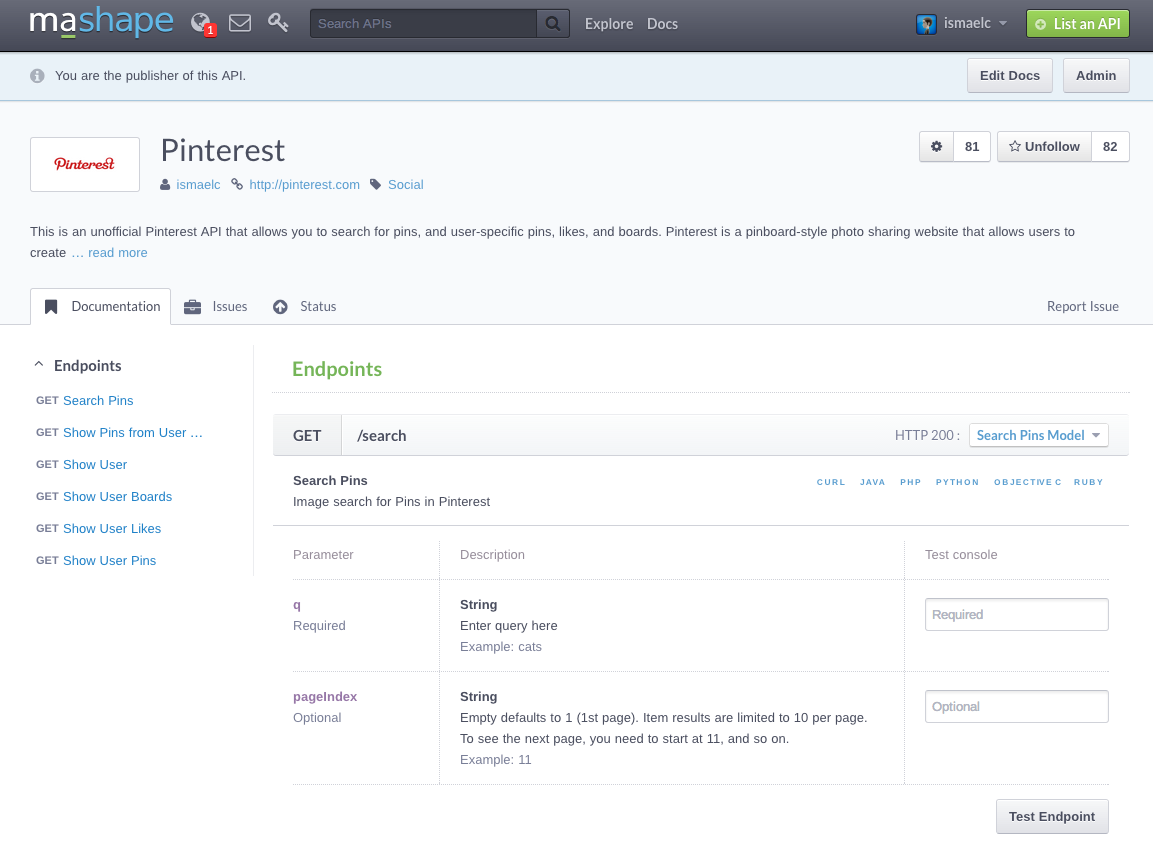Go to Show User Boards endpoint
This screenshot has width=1153, height=868.
click(118, 497)
